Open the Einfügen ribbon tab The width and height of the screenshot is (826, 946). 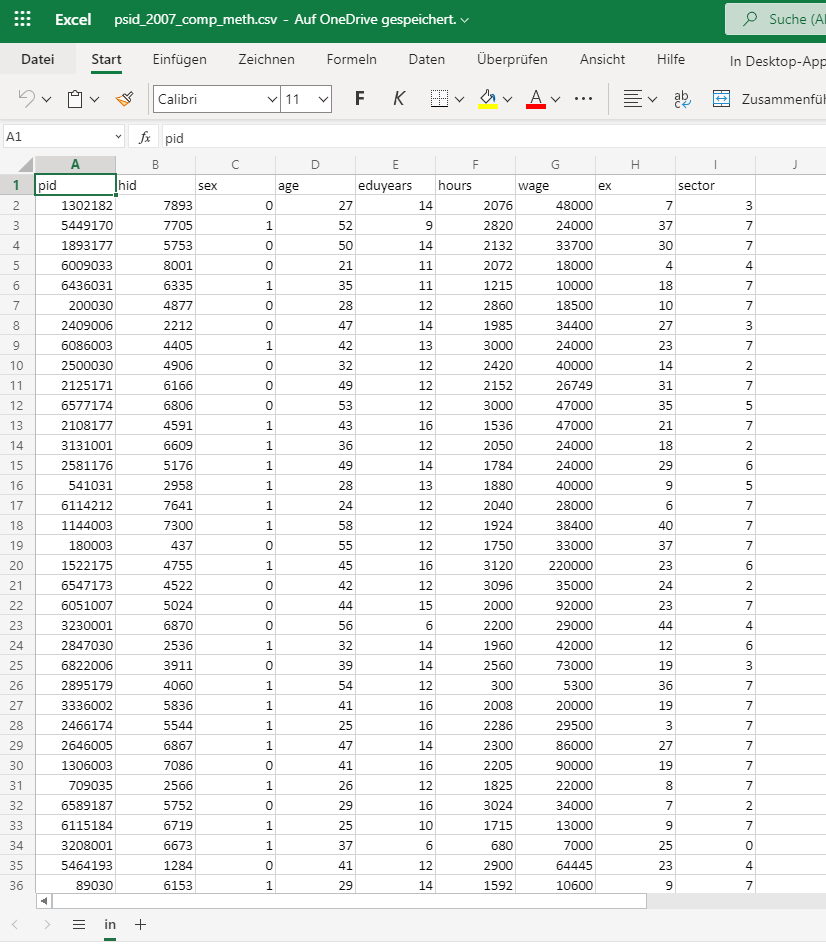point(180,60)
